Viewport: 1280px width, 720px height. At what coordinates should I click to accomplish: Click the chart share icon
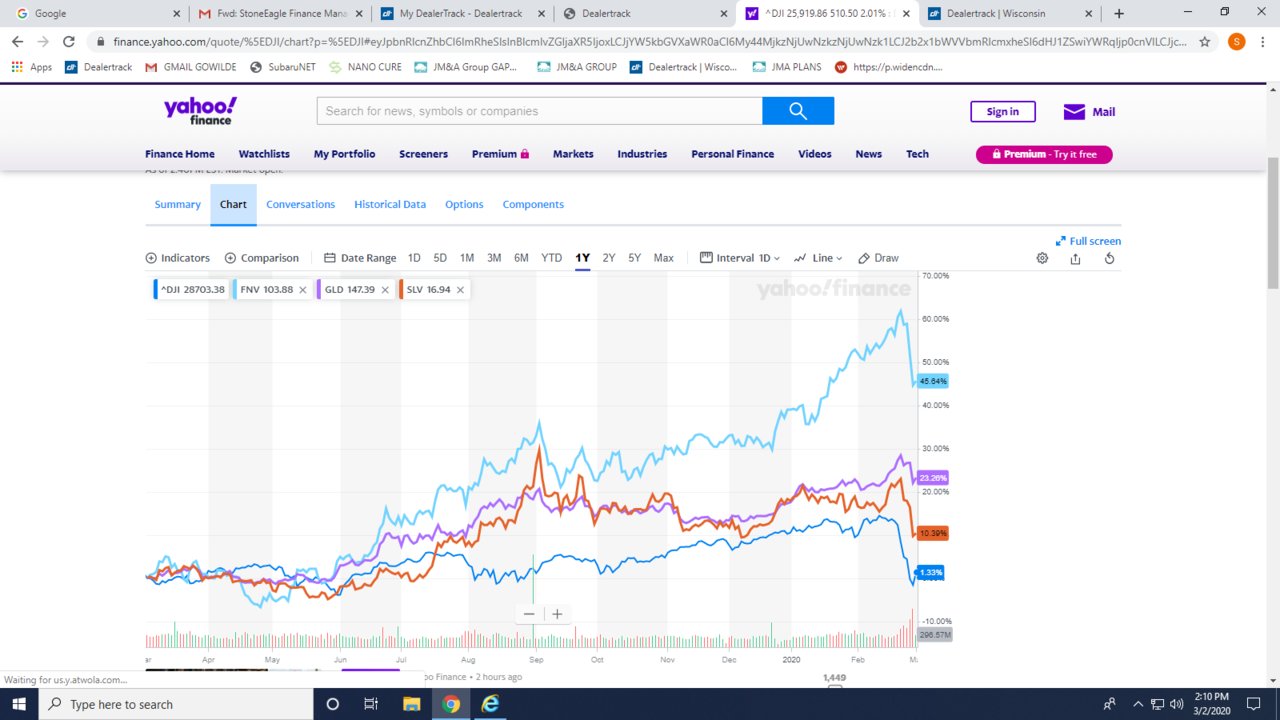1075,258
